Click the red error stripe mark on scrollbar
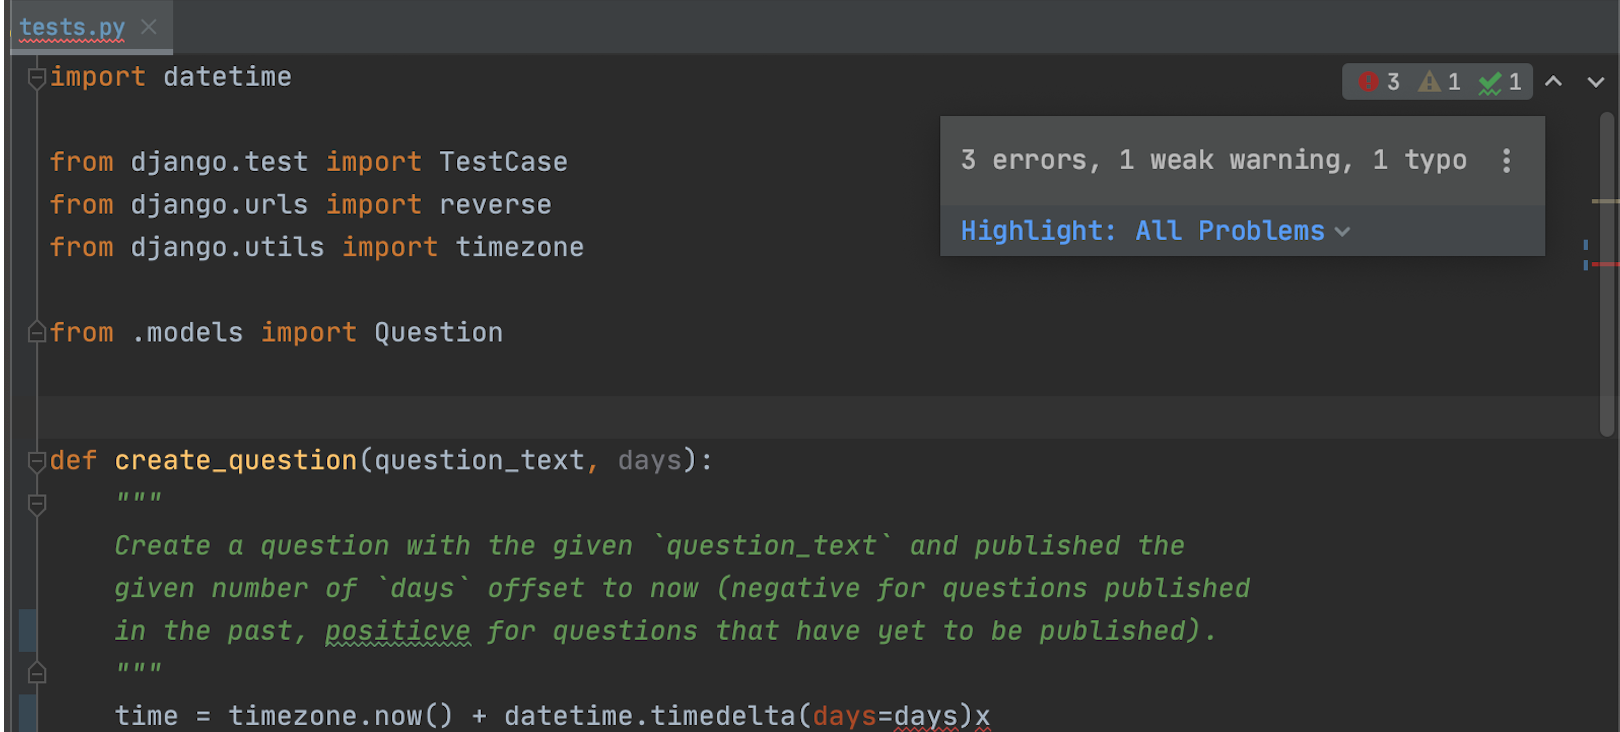Viewport: 1620px width, 732px height. [1604, 264]
